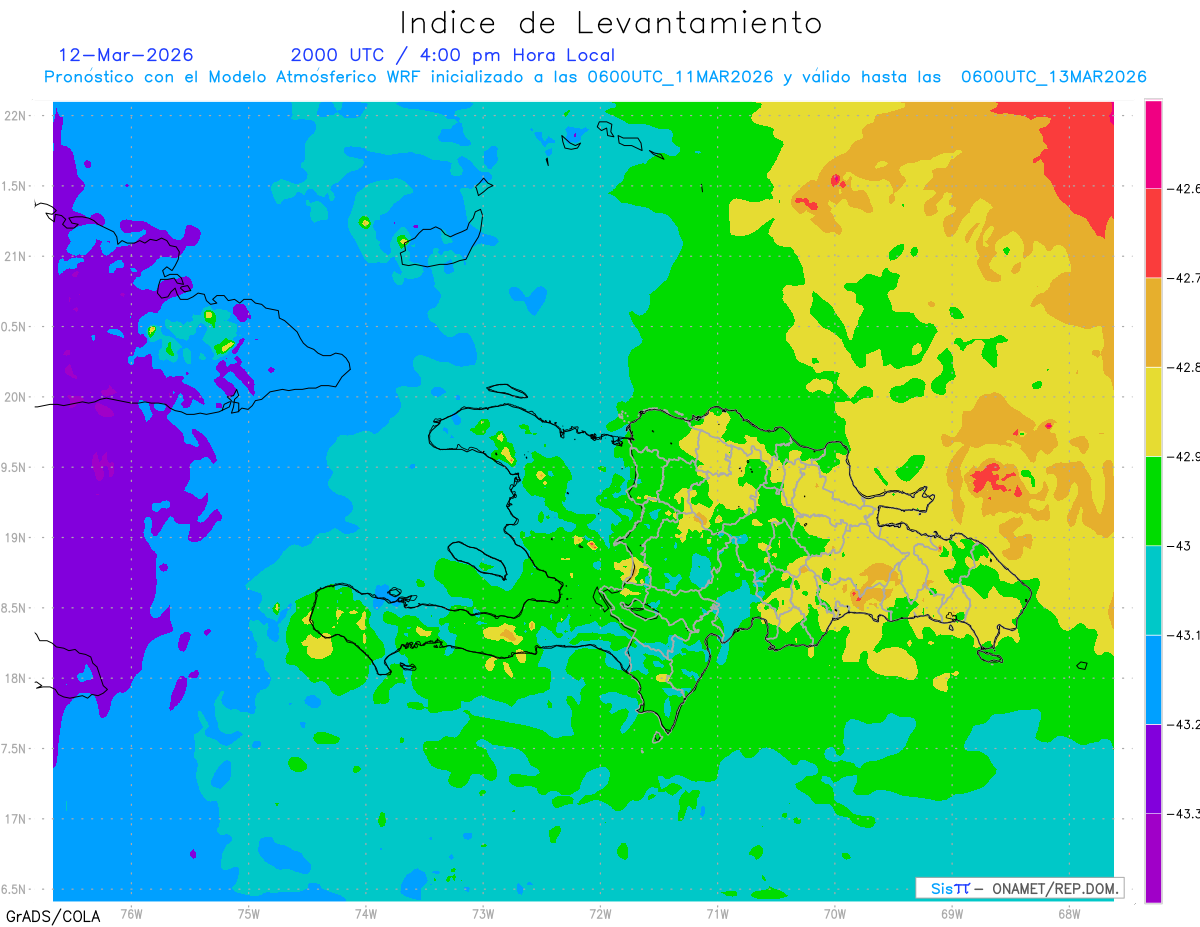Select the yellow legend segment above -42.9
Image resolution: width=1200 pixels, height=927 pixels.
coord(1153,411)
